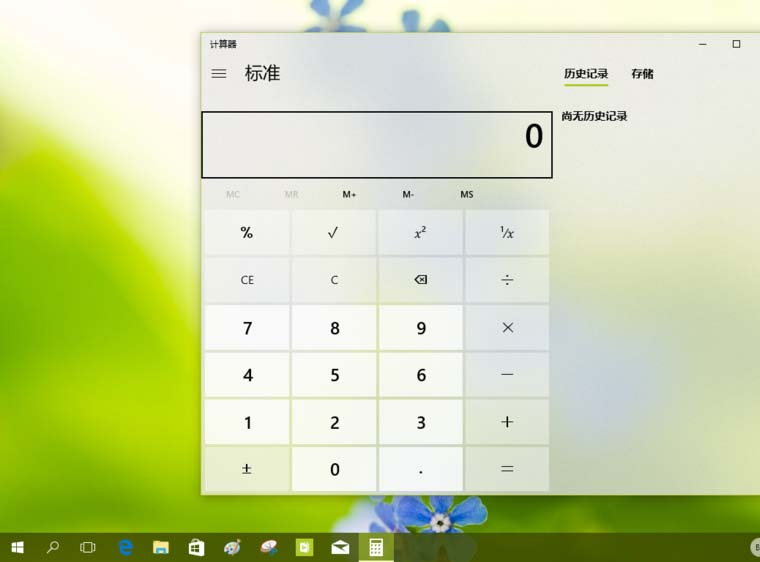760x562 pixels.
Task: Click the calculator display field
Action: click(x=377, y=145)
